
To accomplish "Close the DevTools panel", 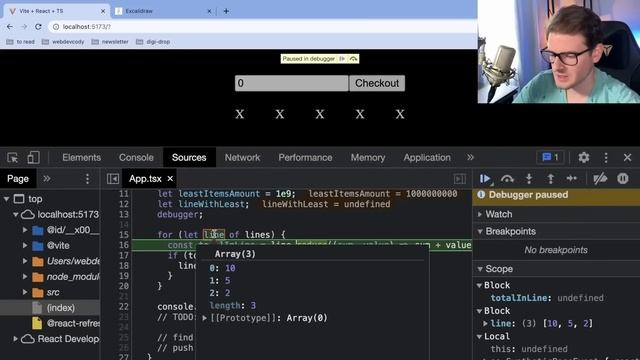I will tap(627, 158).
